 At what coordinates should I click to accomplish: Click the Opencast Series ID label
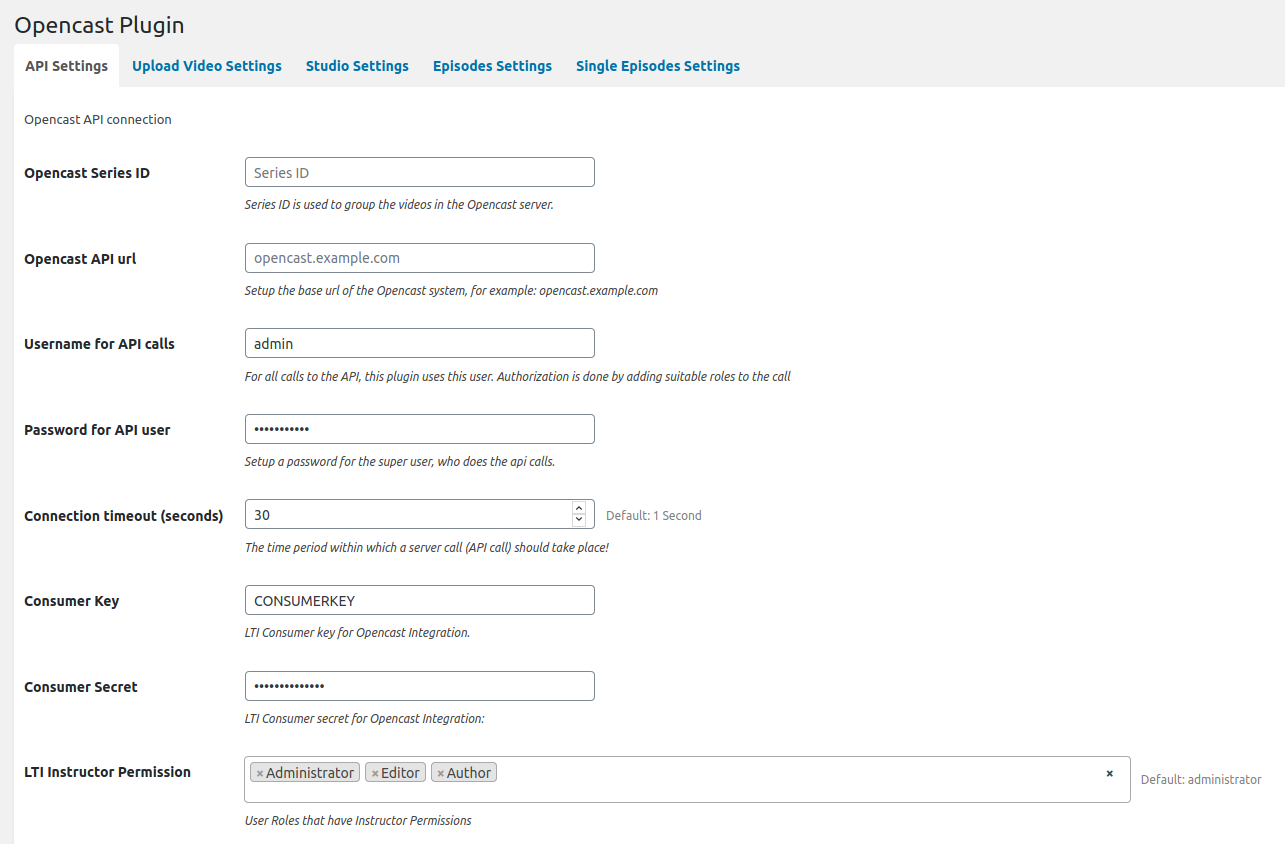coord(87,173)
